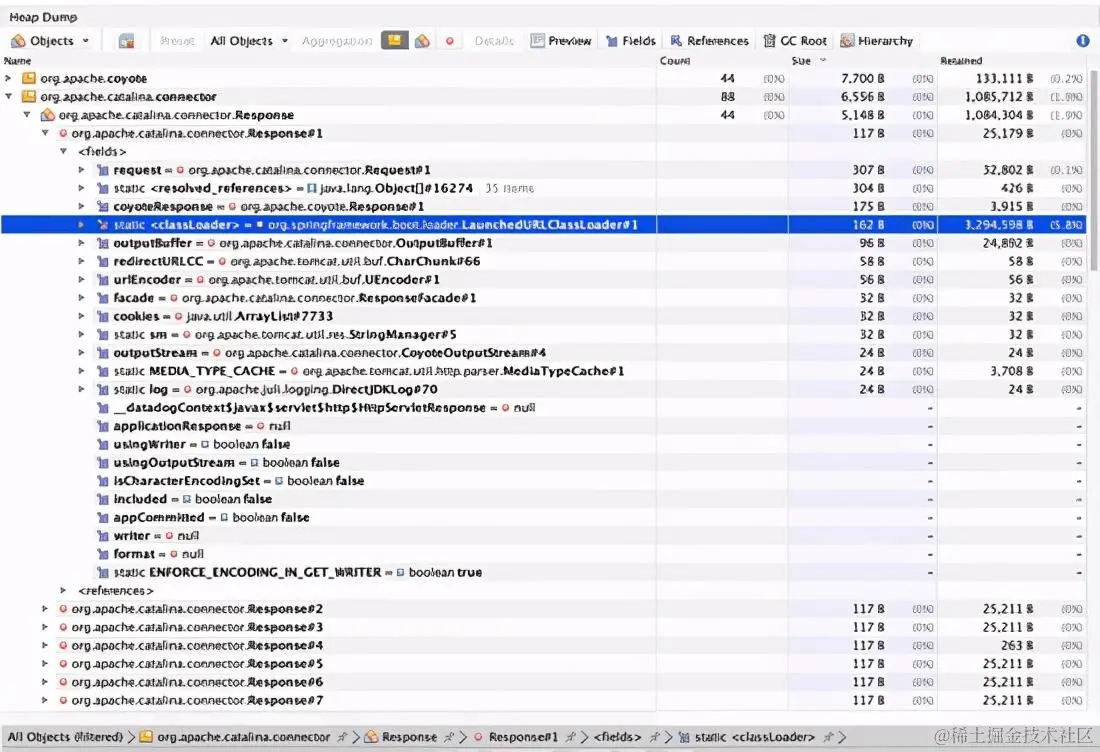
Task: Select the packages aggregation icon
Action: pyautogui.click(x=395, y=41)
